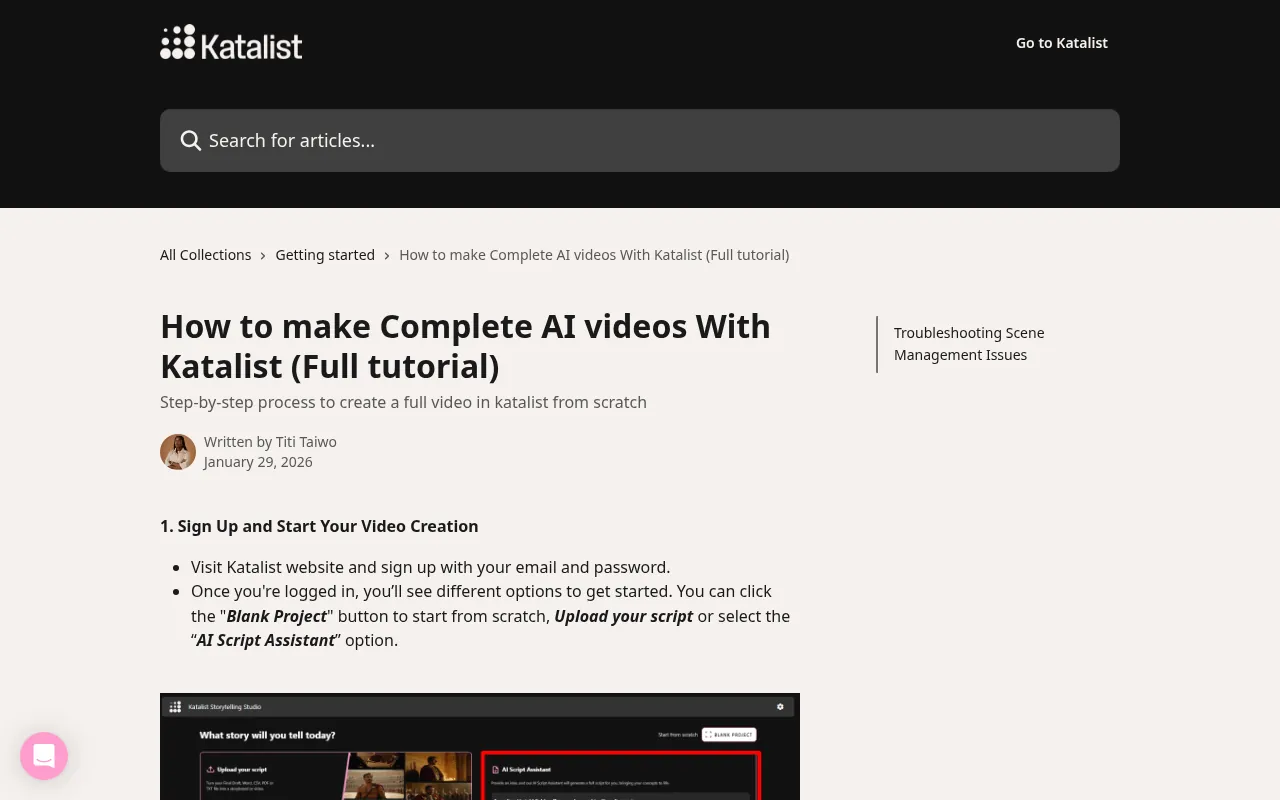Click the bold Upload your script text

(x=624, y=616)
